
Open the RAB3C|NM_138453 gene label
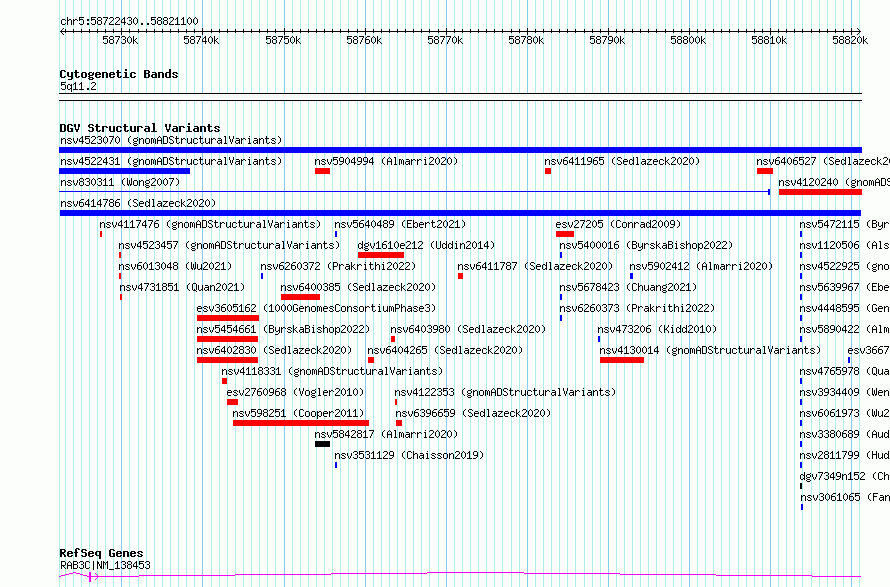[x=105, y=565]
